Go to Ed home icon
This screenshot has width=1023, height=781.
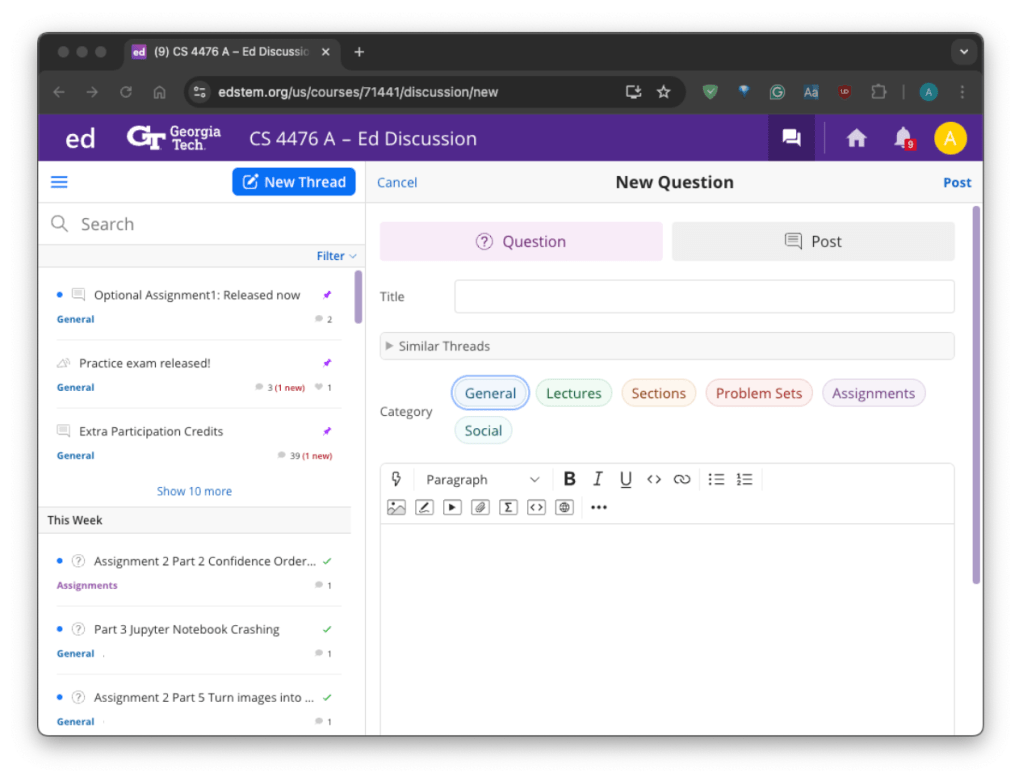(x=856, y=138)
